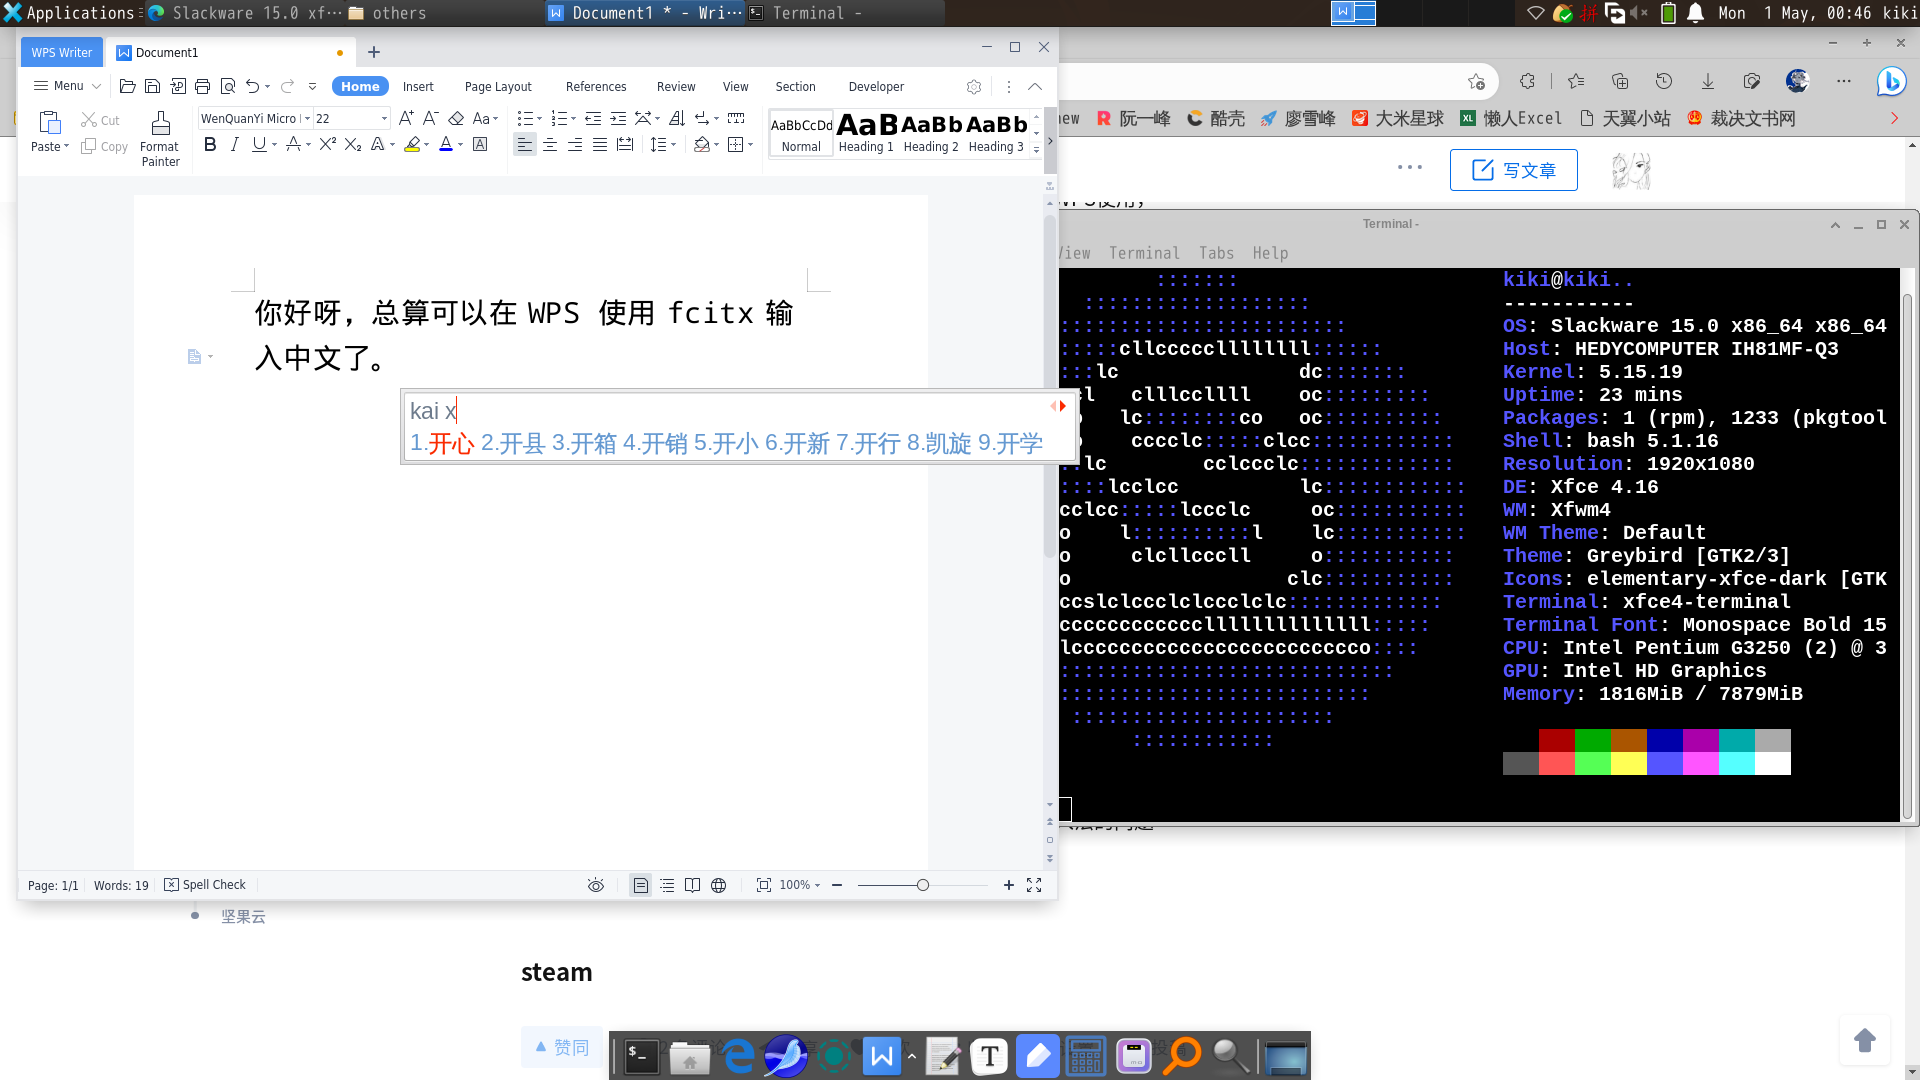1920x1080 pixels.
Task: Open the Spell Check tool
Action: [x=205, y=884]
